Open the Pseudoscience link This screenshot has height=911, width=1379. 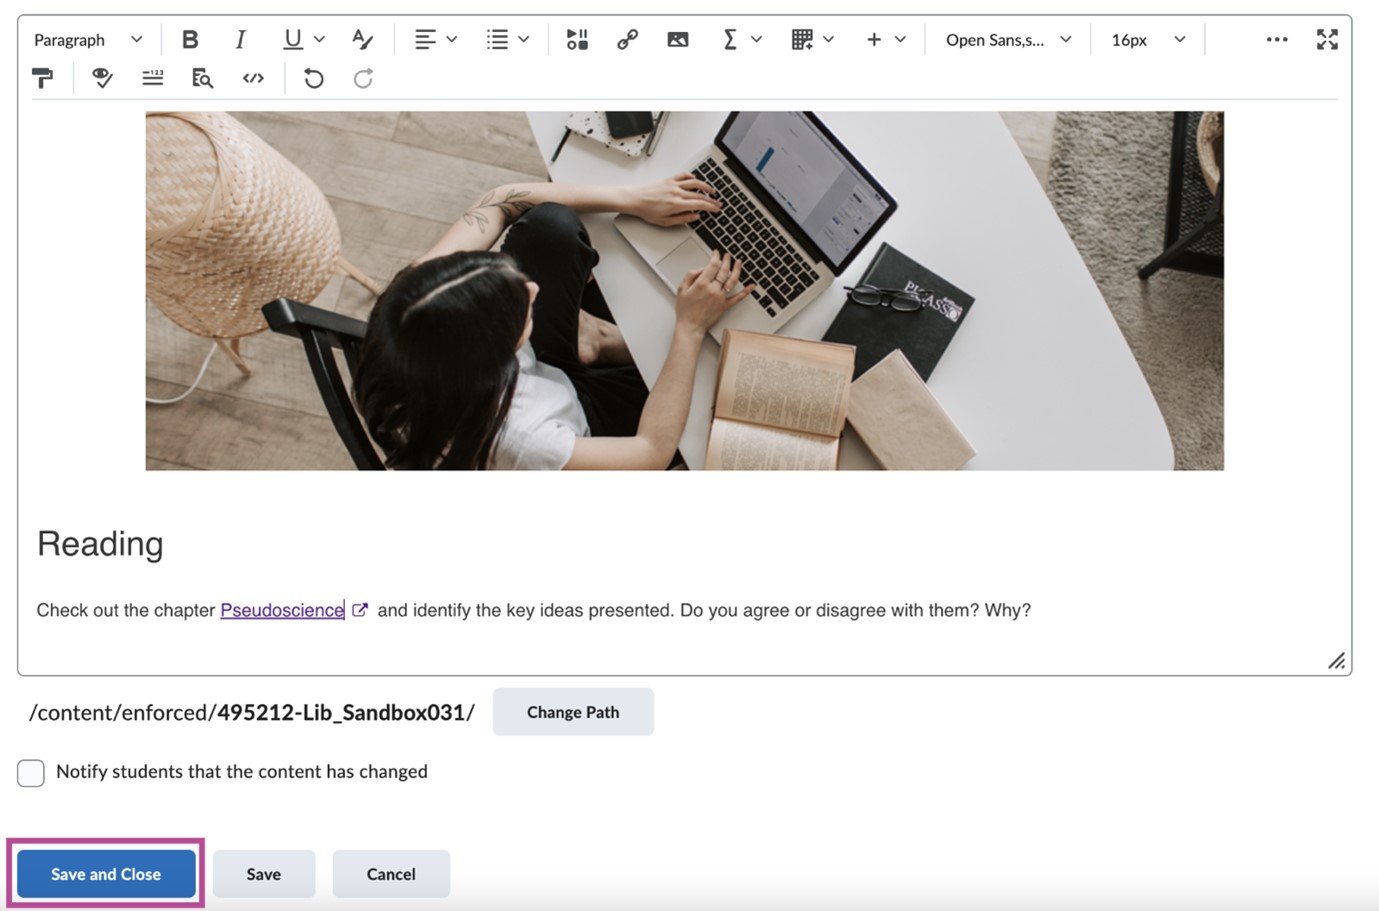(x=282, y=610)
